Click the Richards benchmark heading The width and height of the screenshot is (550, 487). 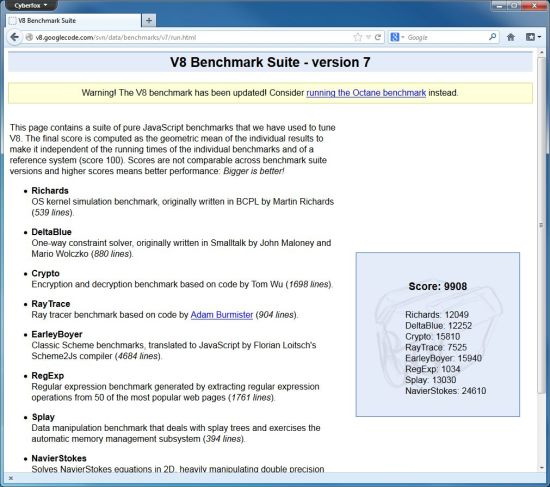tap(50, 191)
